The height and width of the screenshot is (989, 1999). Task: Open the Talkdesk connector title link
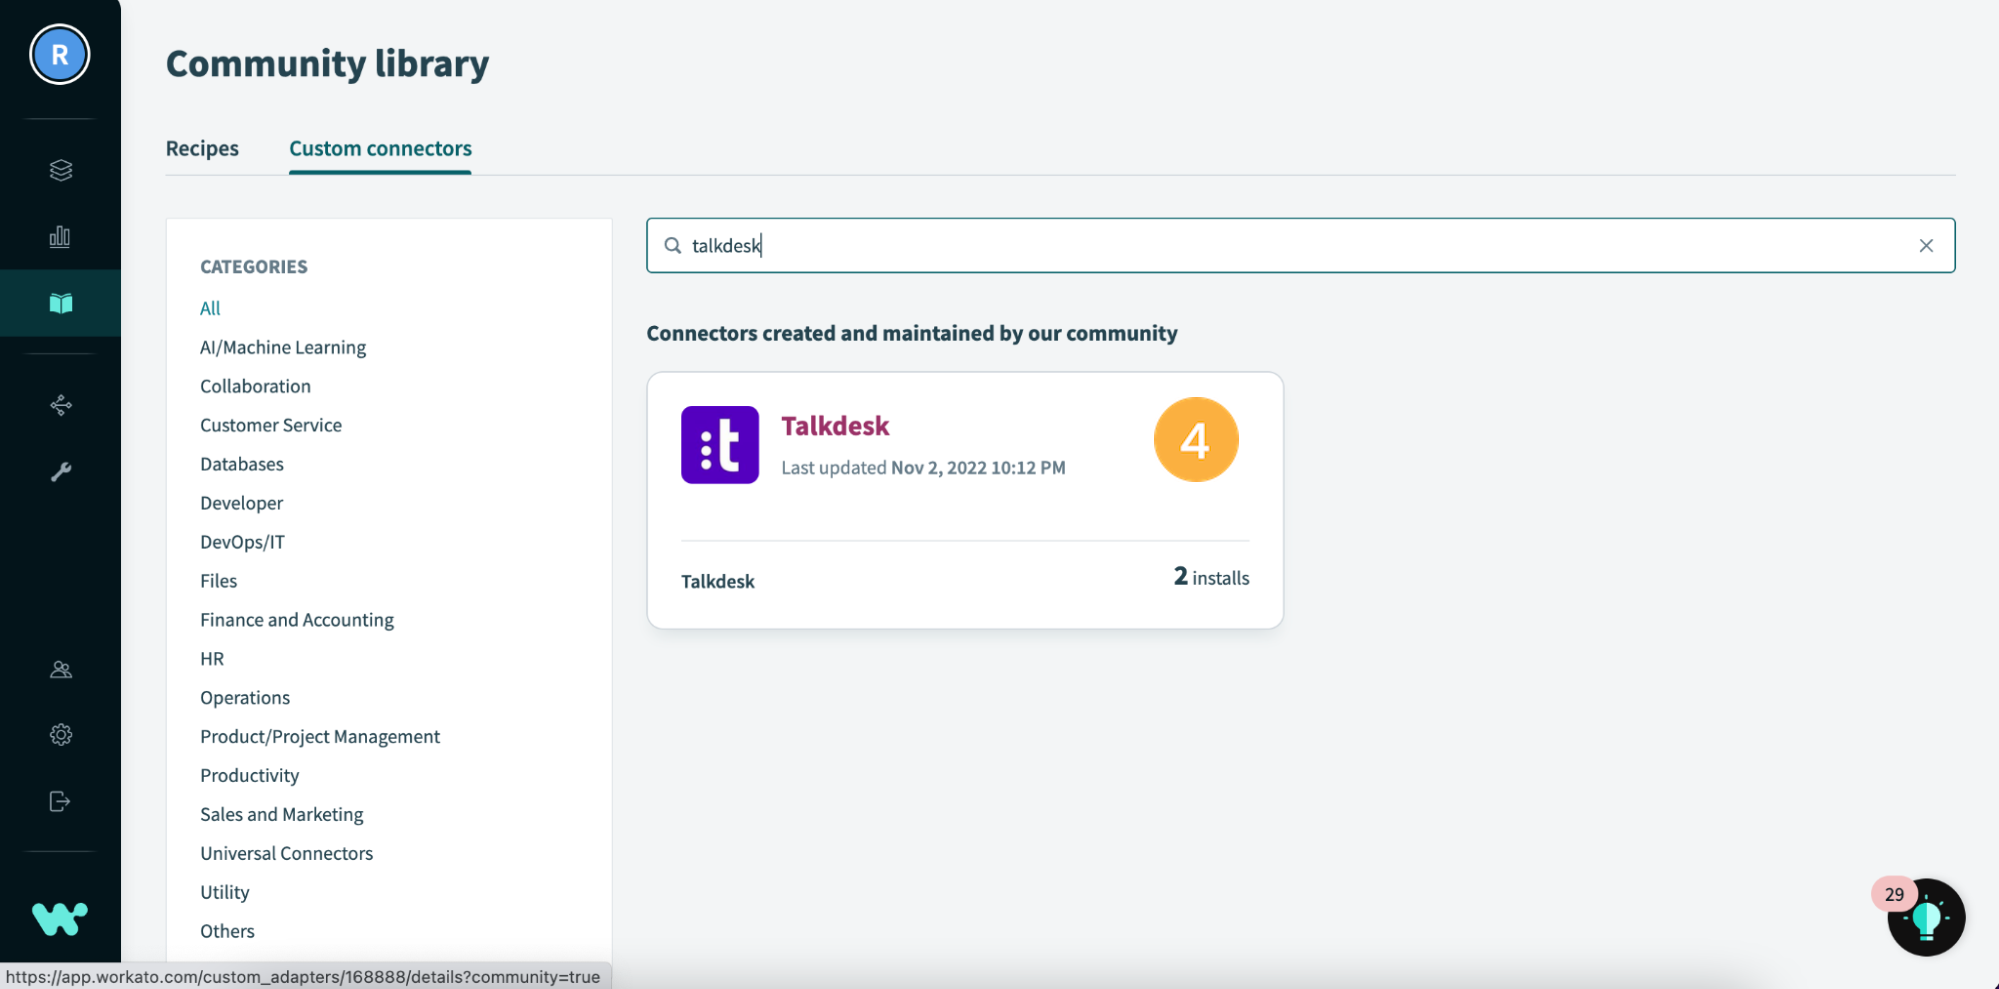(835, 426)
